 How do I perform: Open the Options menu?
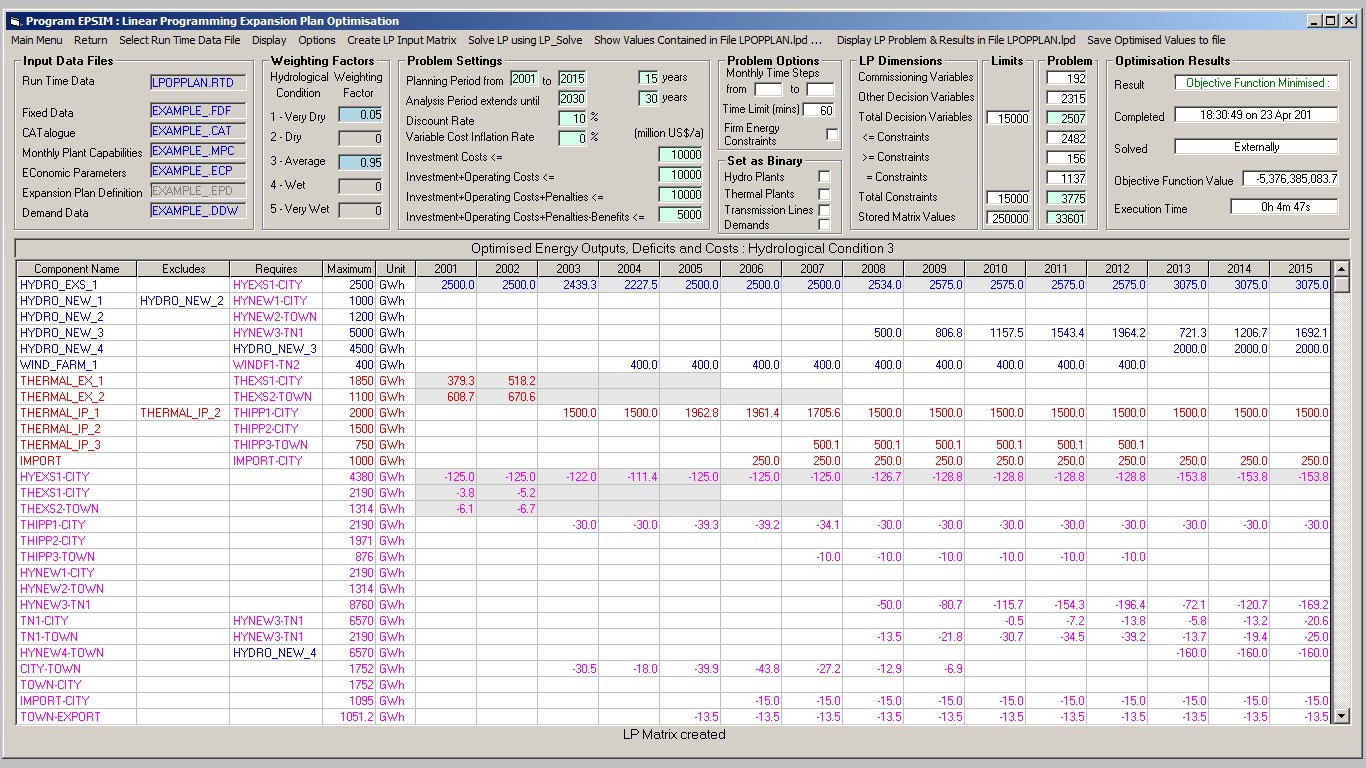317,40
